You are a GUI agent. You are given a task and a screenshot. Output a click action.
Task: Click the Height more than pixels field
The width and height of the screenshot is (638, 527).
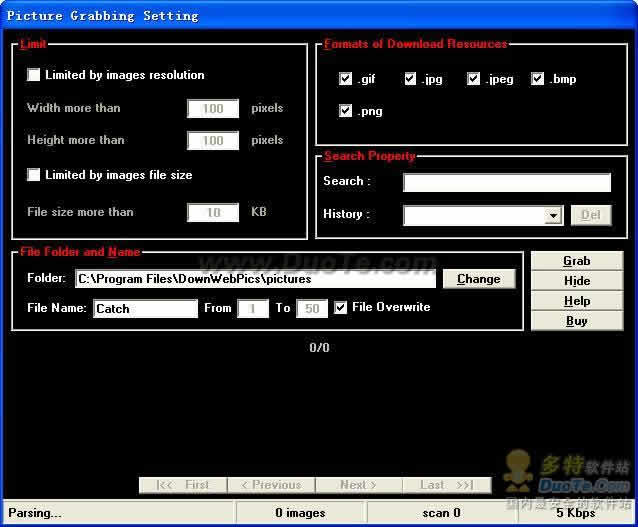(x=213, y=140)
